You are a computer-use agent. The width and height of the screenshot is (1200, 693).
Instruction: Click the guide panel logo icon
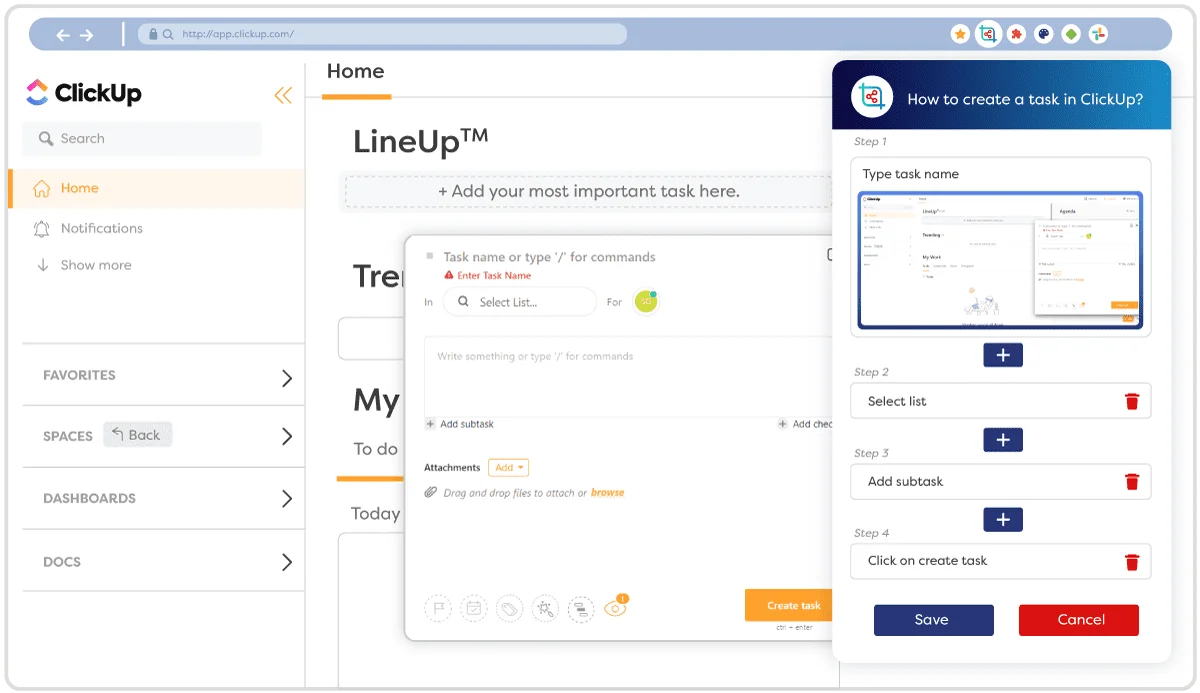click(872, 97)
